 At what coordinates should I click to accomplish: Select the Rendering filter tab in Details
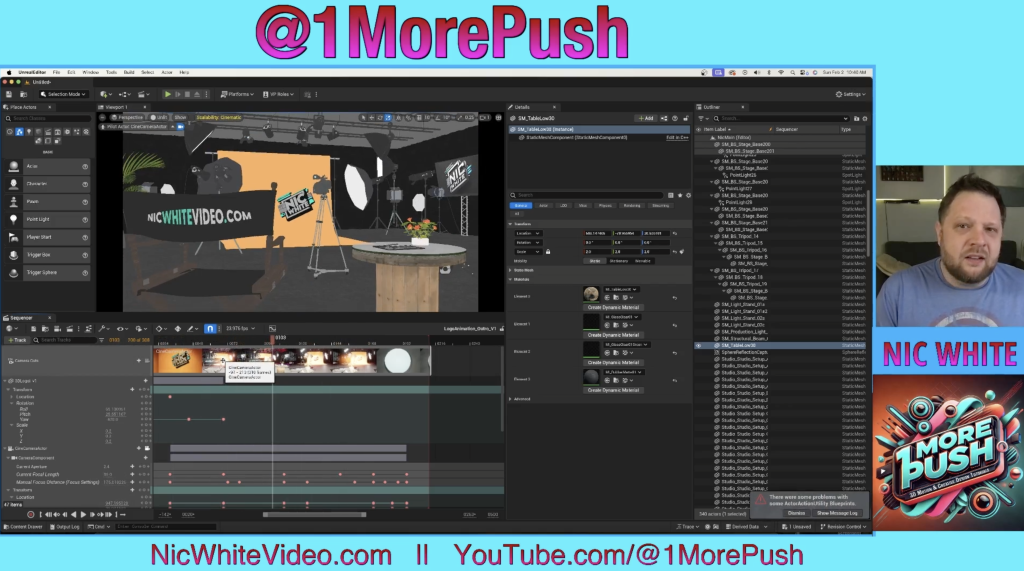[x=632, y=205]
